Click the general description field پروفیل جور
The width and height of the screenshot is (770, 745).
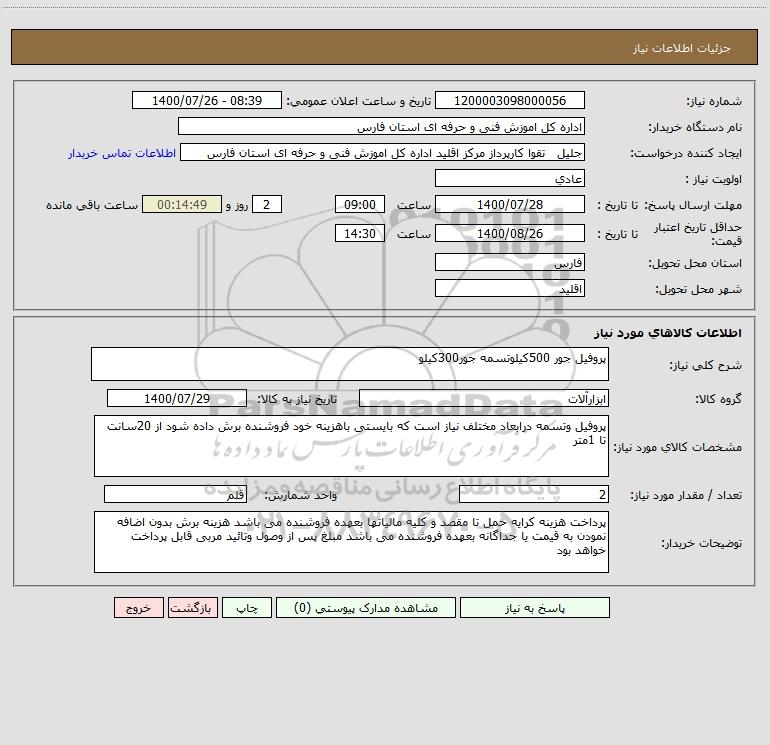click(x=350, y=364)
